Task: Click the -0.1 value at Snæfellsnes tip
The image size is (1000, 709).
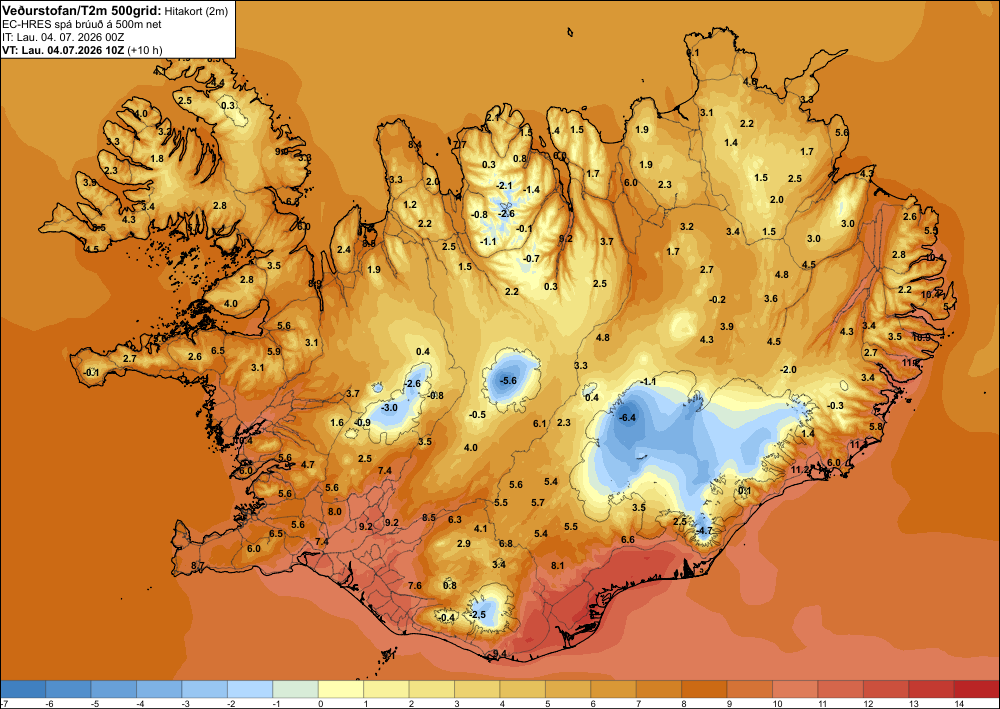Action: pyautogui.click(x=92, y=373)
